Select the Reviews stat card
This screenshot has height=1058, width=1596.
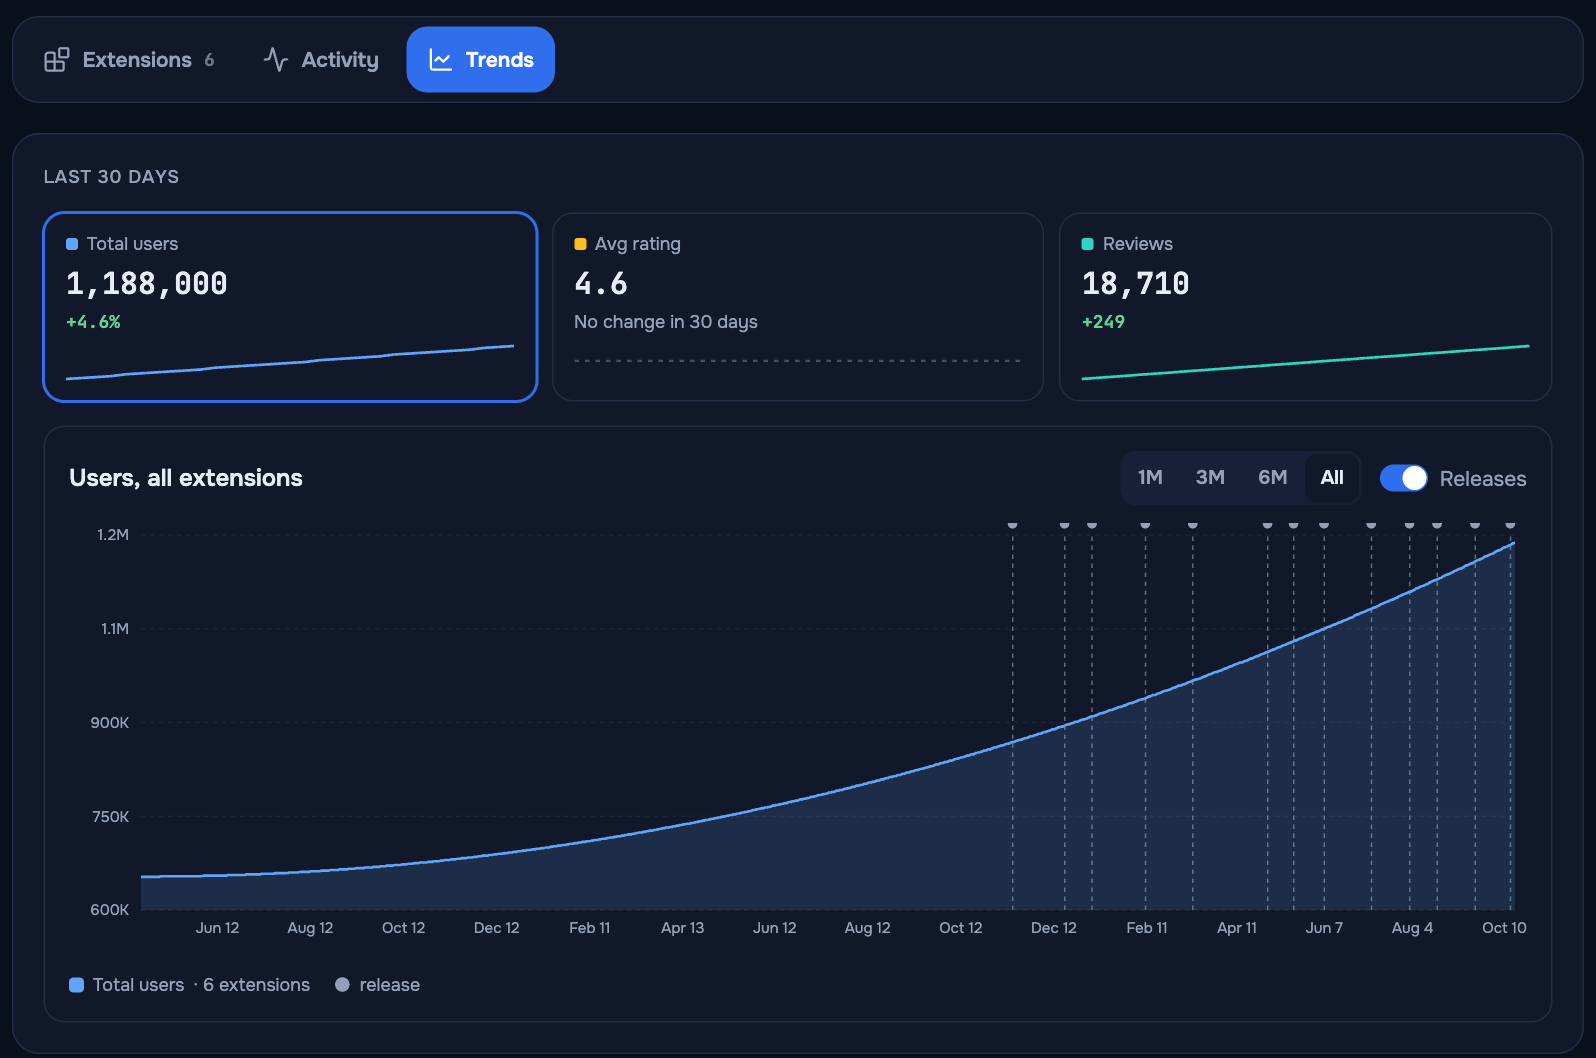[1305, 307]
